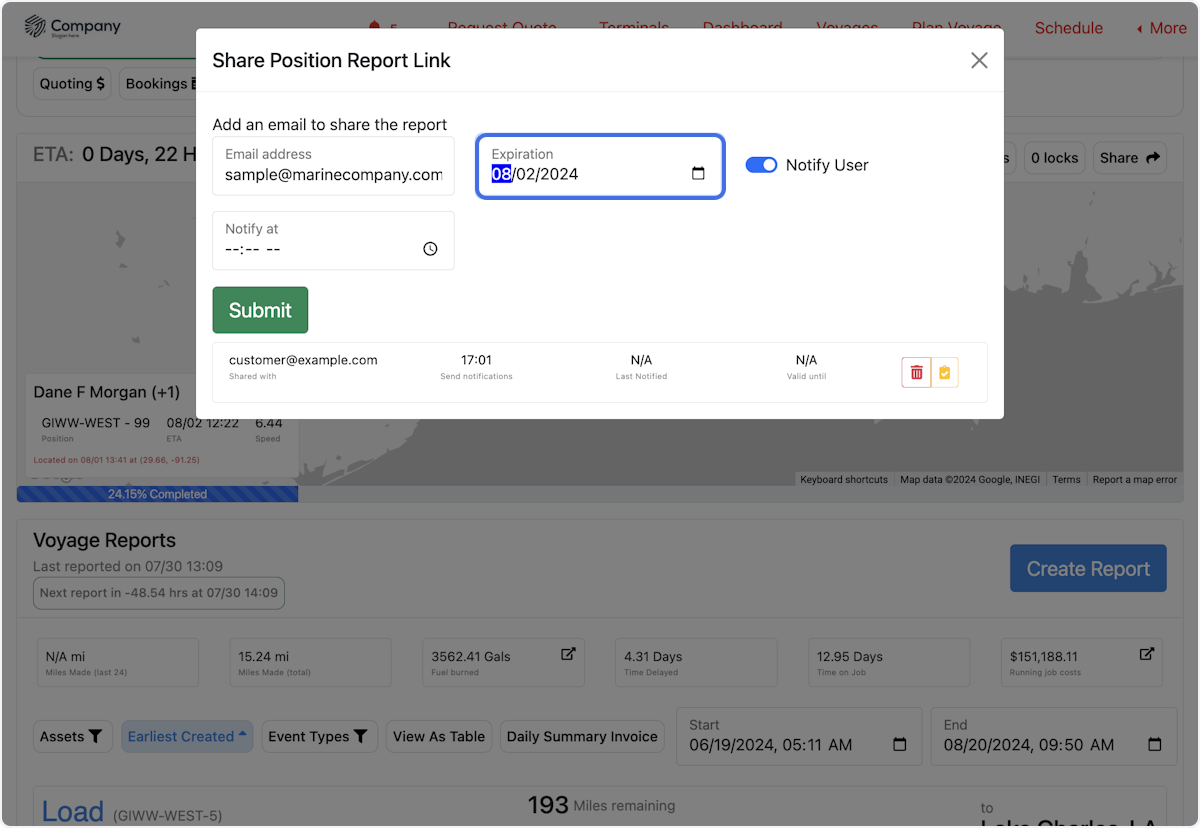Open external link icon on Fuel burned

567,654
